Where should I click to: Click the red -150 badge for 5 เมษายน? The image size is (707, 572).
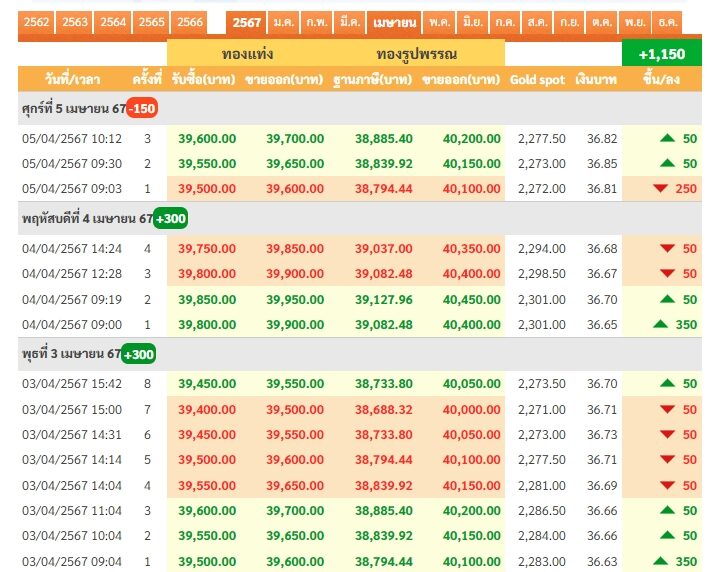(142, 108)
